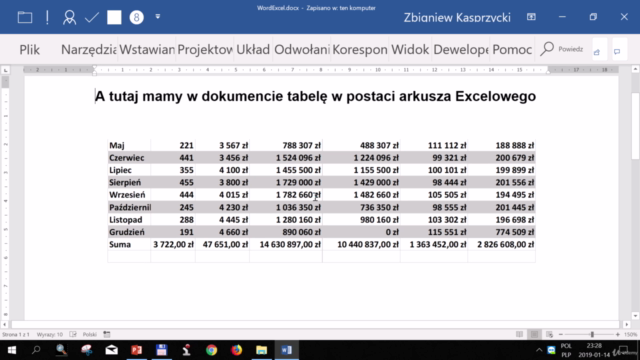Click the total 2 826 608,00 zł cell
Image resolution: width=640 pixels, height=360 pixels.
502,244
